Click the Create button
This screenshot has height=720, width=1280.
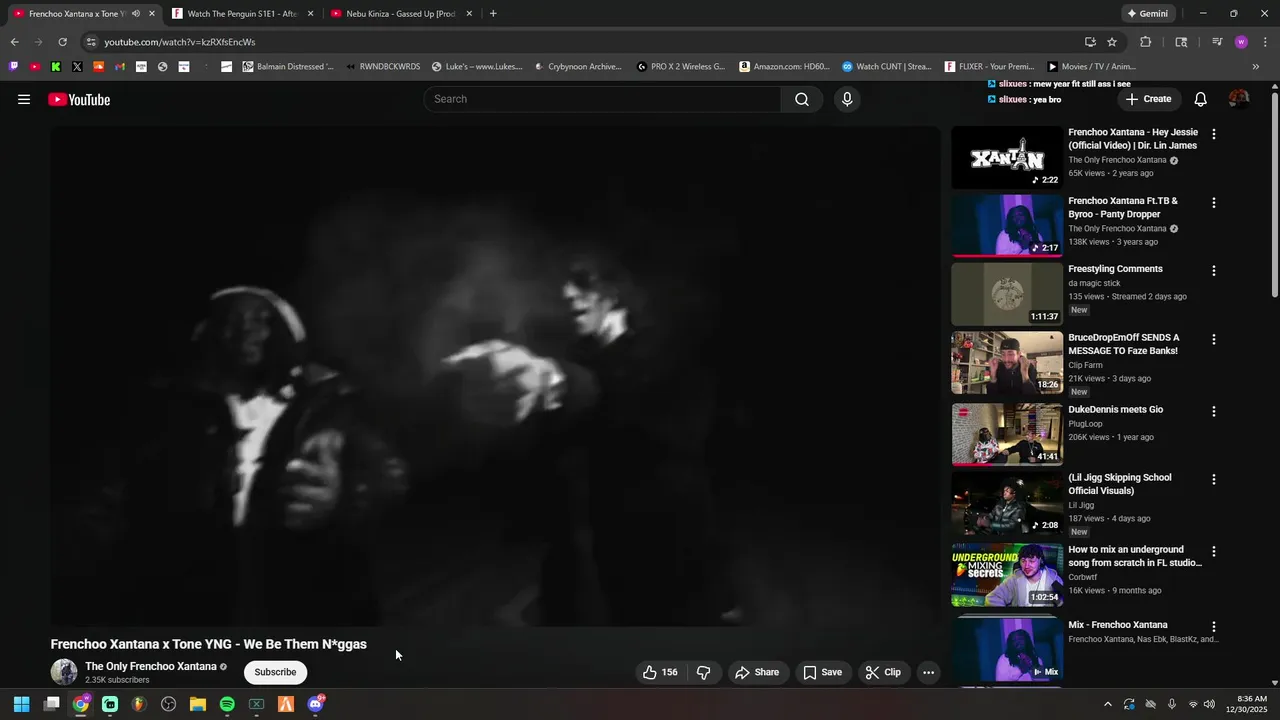coord(1147,99)
